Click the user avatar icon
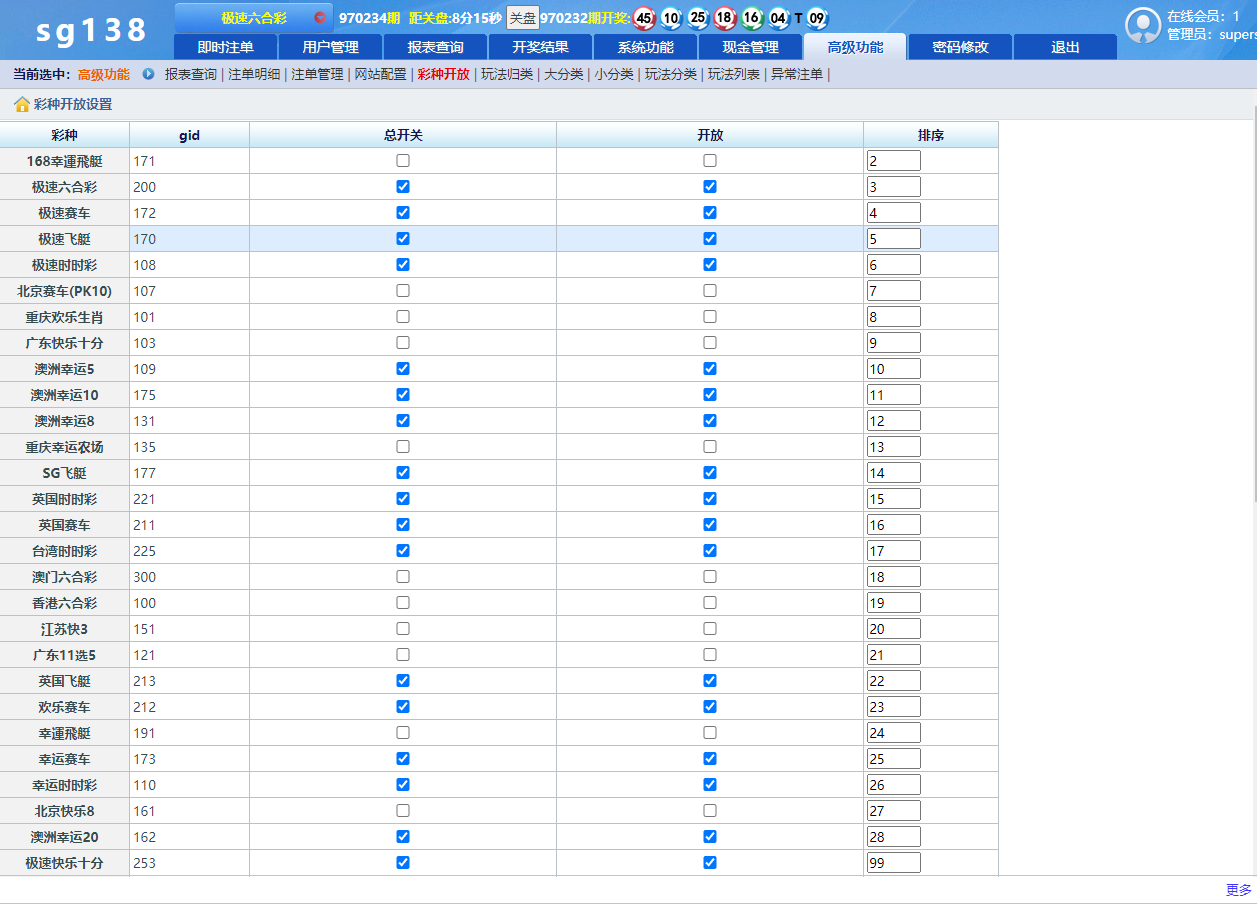This screenshot has height=910, width=1257. [x=1143, y=26]
